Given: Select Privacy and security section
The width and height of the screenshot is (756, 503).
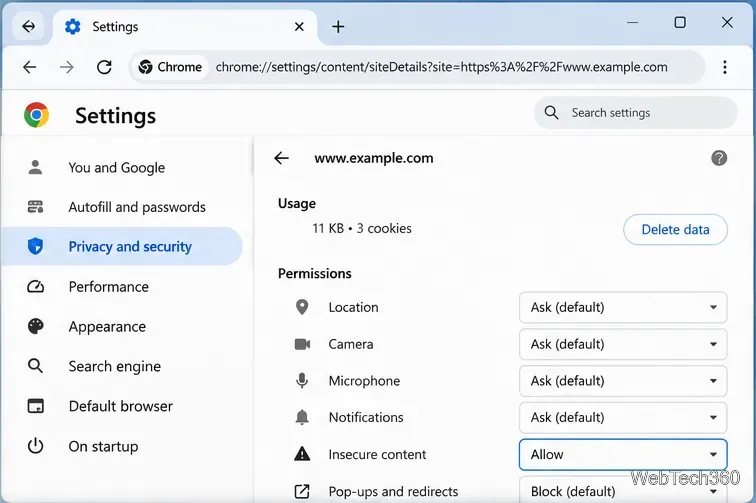Looking at the screenshot, I should pos(122,246).
